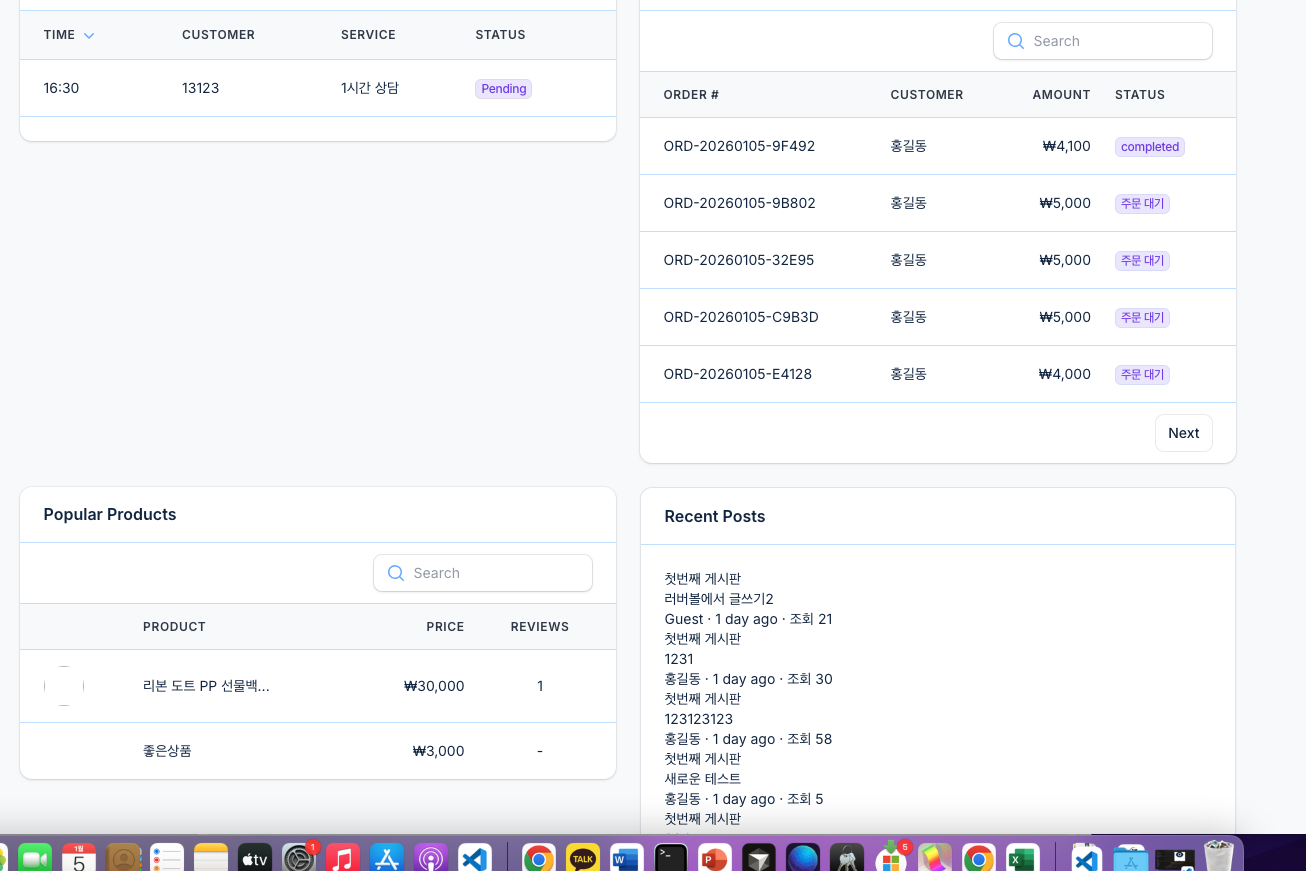Open order ORD-20260105-9F492
This screenshot has width=1306, height=871.
pos(739,146)
